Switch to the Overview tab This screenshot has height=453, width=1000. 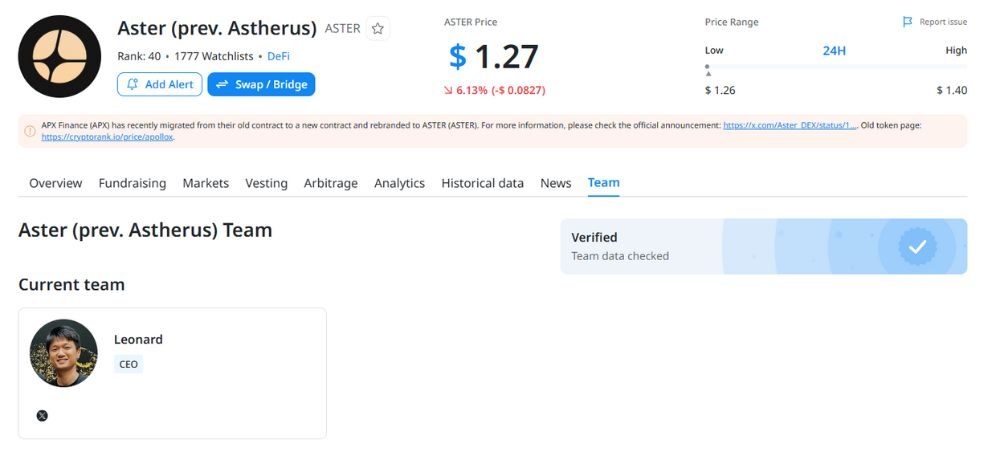(x=55, y=183)
